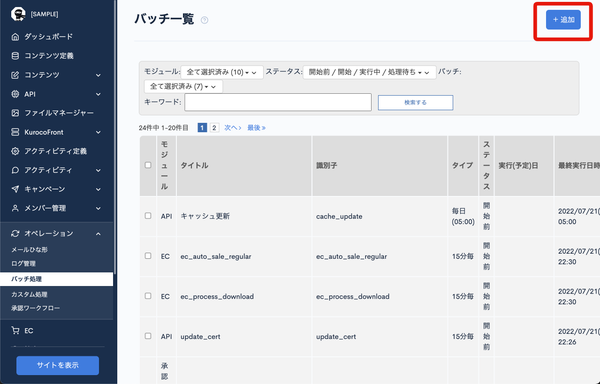Image resolution: width=600 pixels, height=384 pixels.
Task: Expand the コンテンツ menu chevron
Action: coord(98,75)
